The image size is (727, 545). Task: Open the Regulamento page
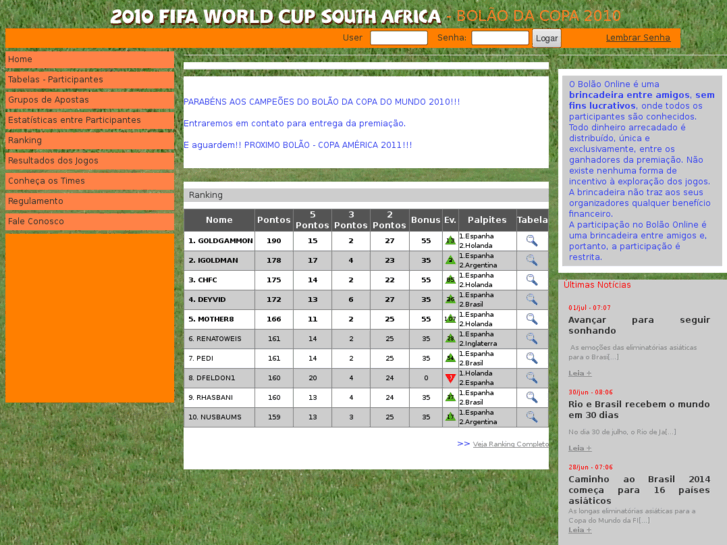click(89, 201)
